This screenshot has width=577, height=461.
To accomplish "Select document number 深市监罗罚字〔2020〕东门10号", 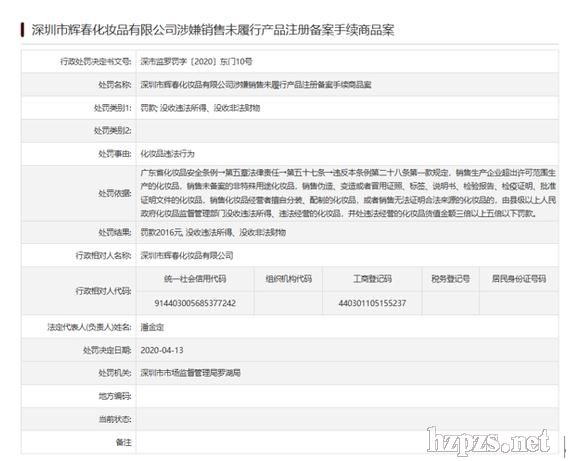I will pos(196,61).
